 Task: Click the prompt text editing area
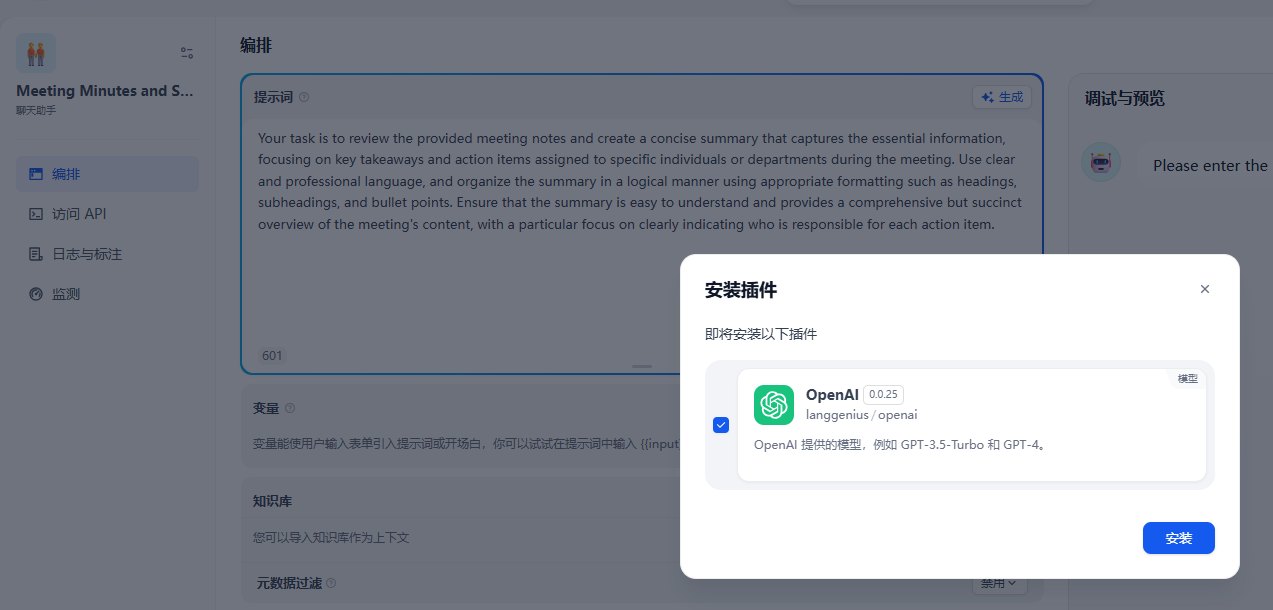click(x=641, y=232)
